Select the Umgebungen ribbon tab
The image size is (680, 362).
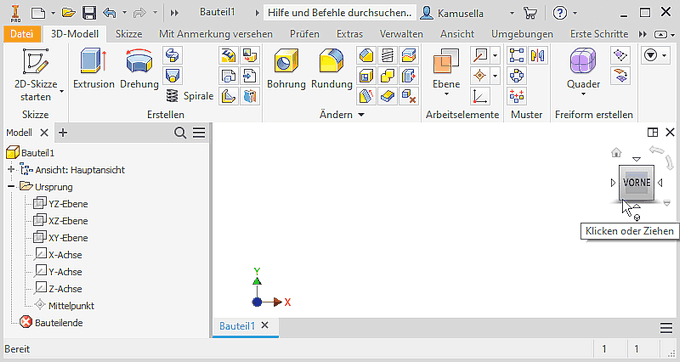click(522, 34)
